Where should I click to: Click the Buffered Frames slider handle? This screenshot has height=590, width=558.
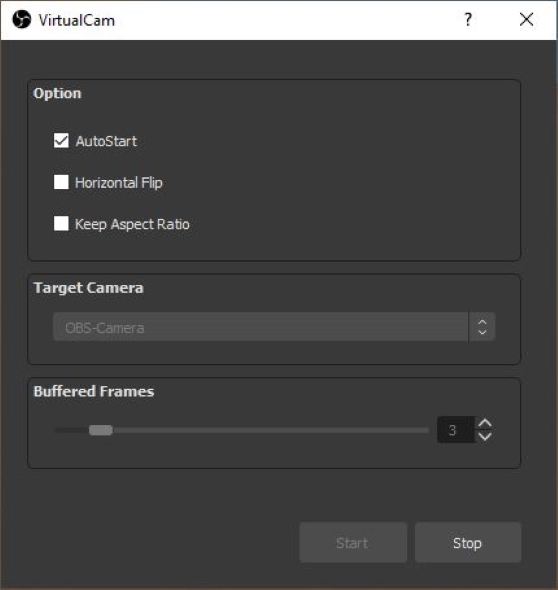click(101, 430)
